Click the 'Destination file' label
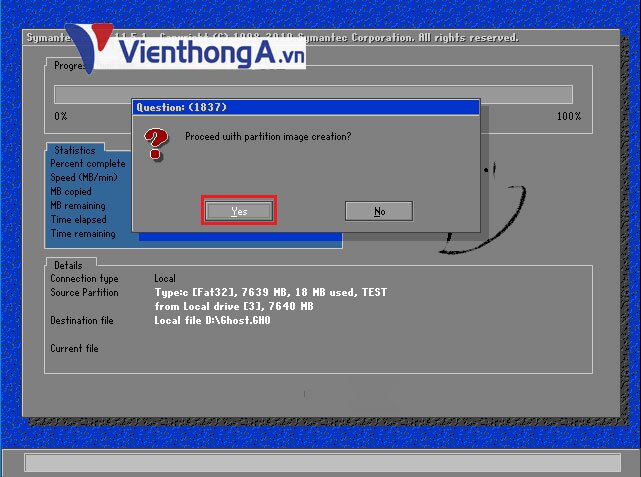The width and height of the screenshot is (641, 477). point(82,320)
